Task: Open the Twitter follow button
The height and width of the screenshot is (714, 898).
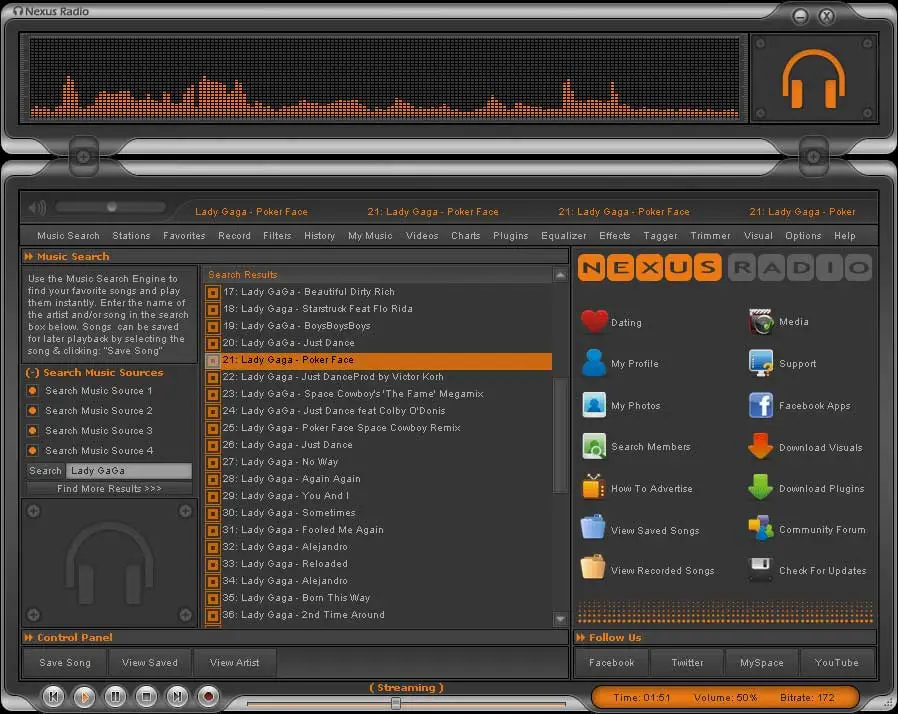Action: point(687,662)
